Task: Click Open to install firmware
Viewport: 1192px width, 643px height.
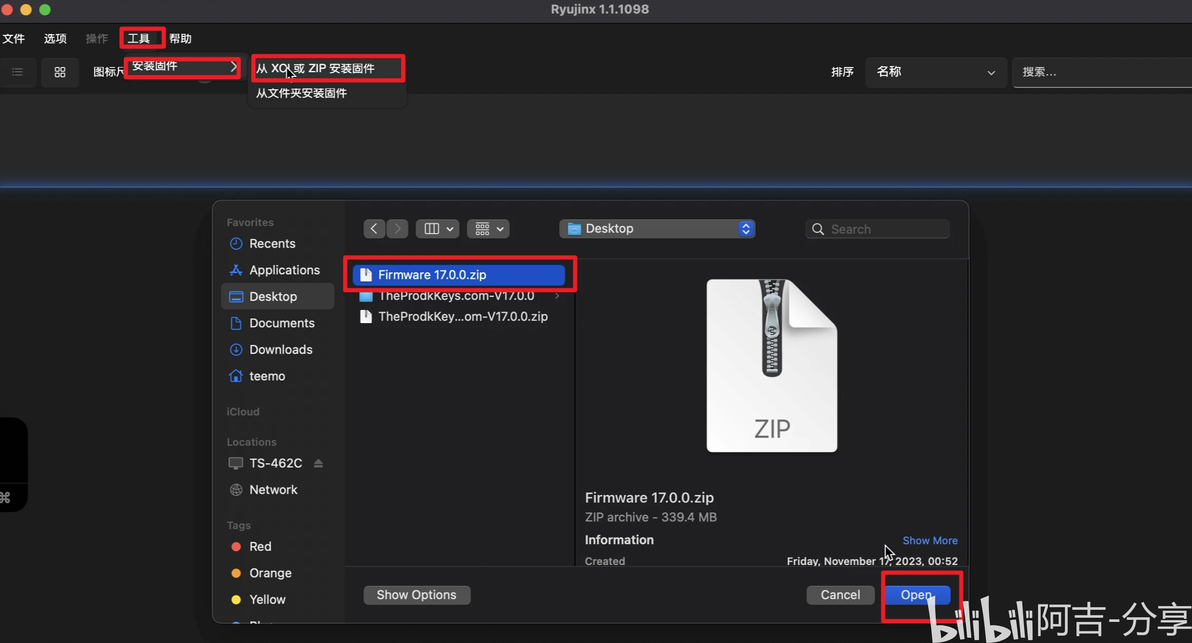Action: click(917, 595)
